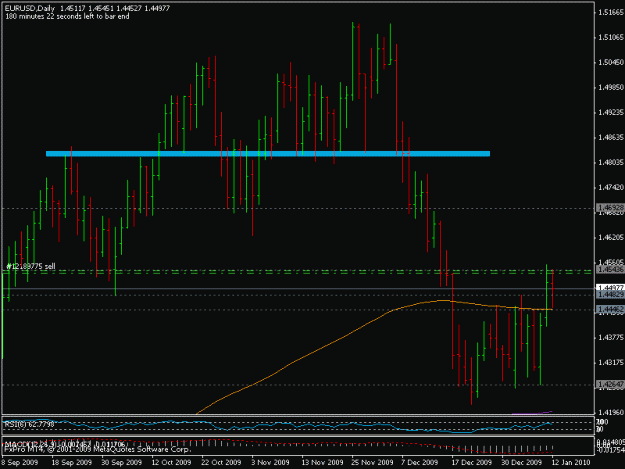The image size is (625, 469).
Task: Click the 1.47420 price axis label
Action: coord(611,187)
